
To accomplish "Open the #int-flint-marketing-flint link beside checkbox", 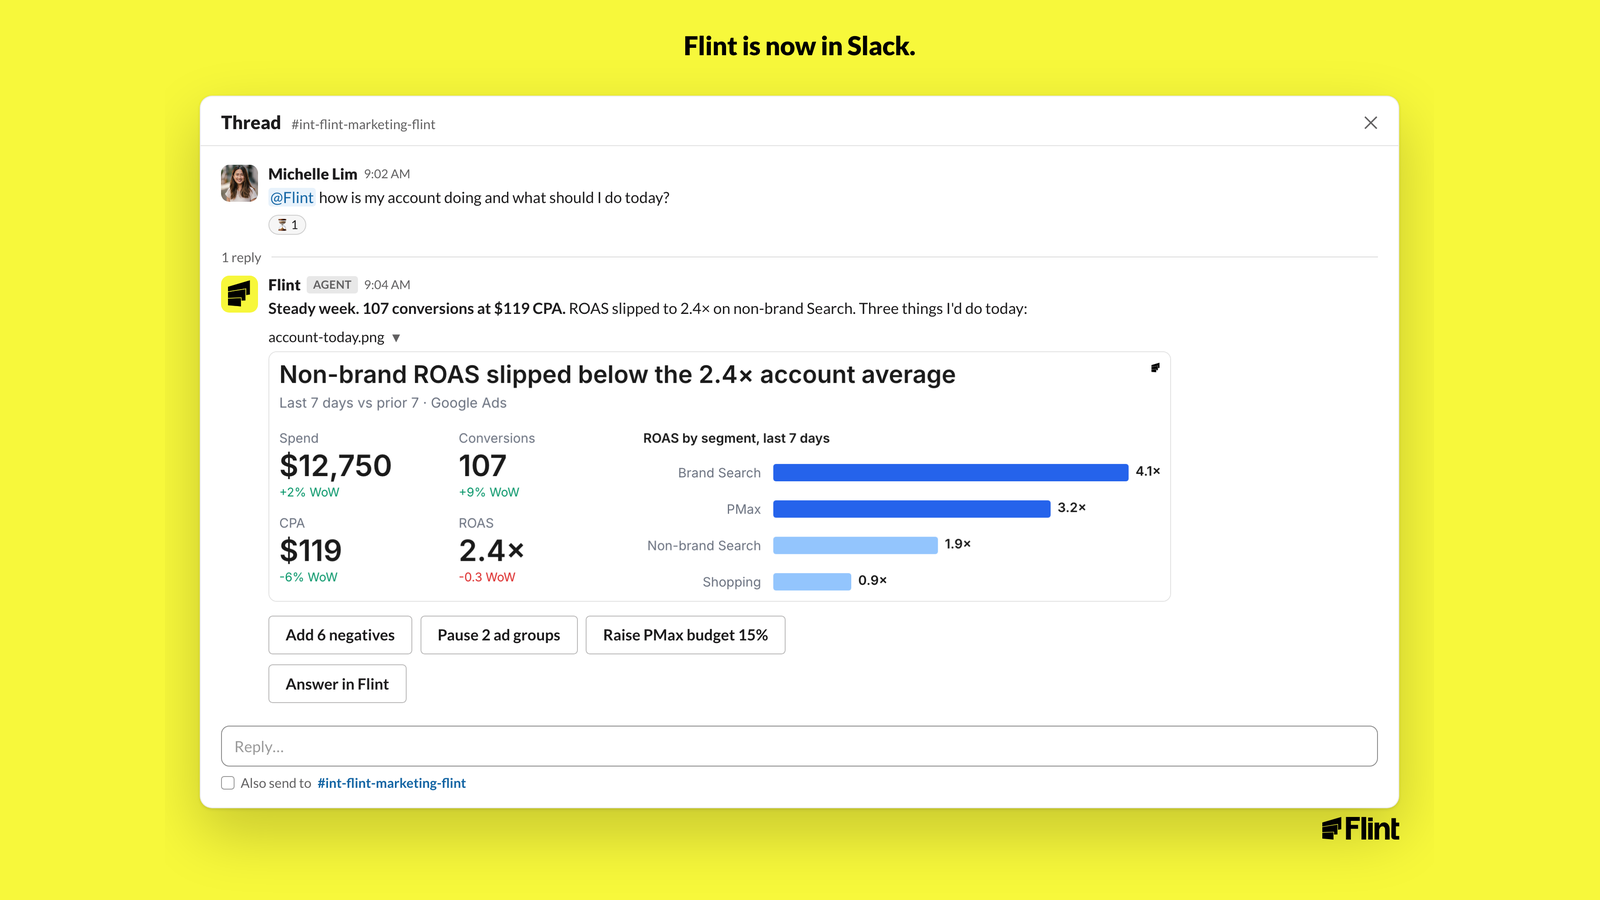I will [x=391, y=783].
